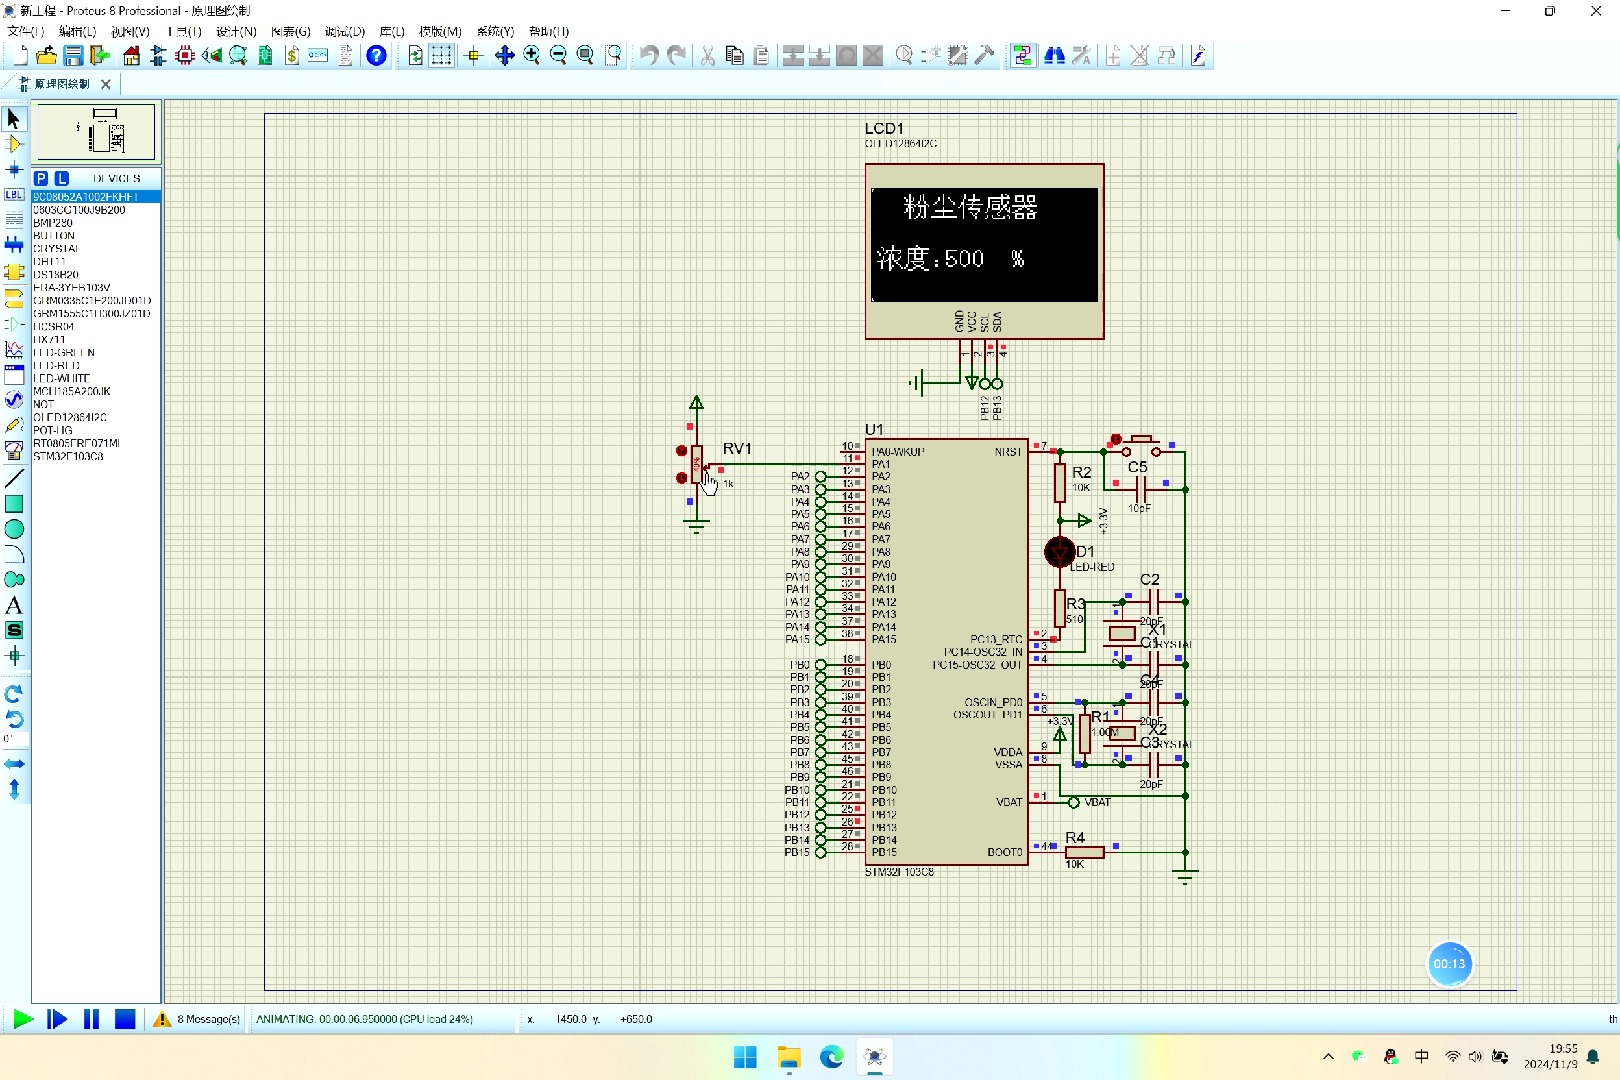The width and height of the screenshot is (1620, 1080).
Task: Expand hidden system tray icons
Action: coord(1327,1056)
